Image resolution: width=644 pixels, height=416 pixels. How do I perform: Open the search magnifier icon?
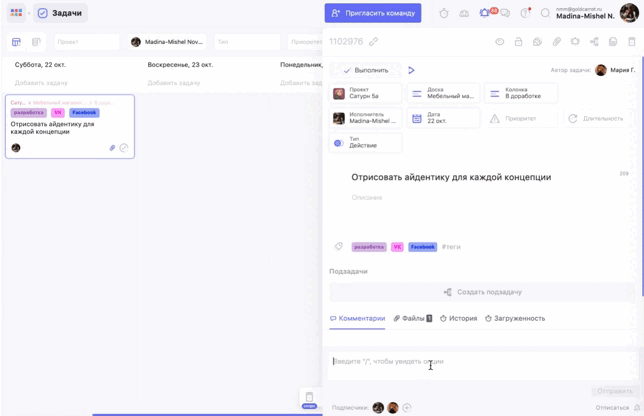click(x=545, y=13)
